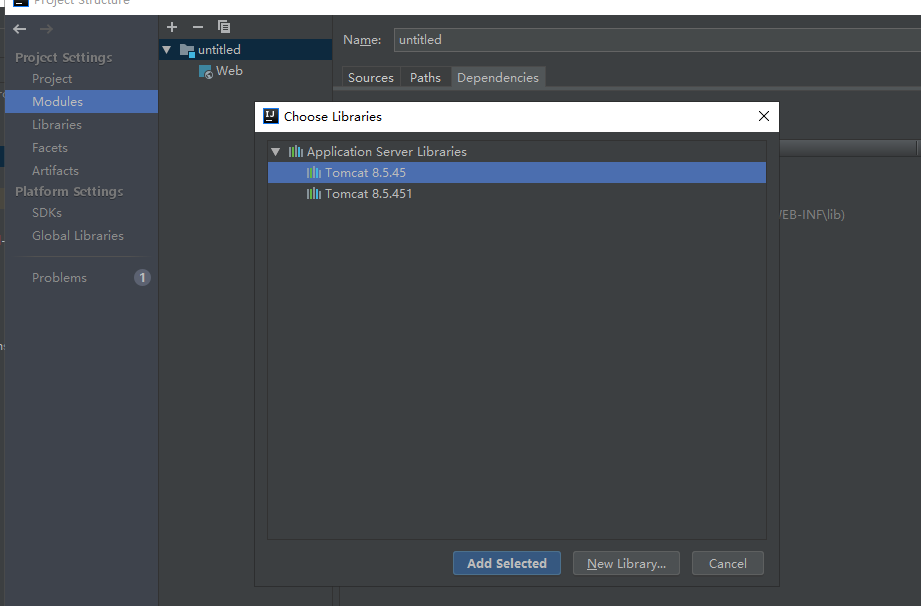This screenshot has height=606, width=921.
Task: Click the back navigation arrow
Action: tap(19, 29)
